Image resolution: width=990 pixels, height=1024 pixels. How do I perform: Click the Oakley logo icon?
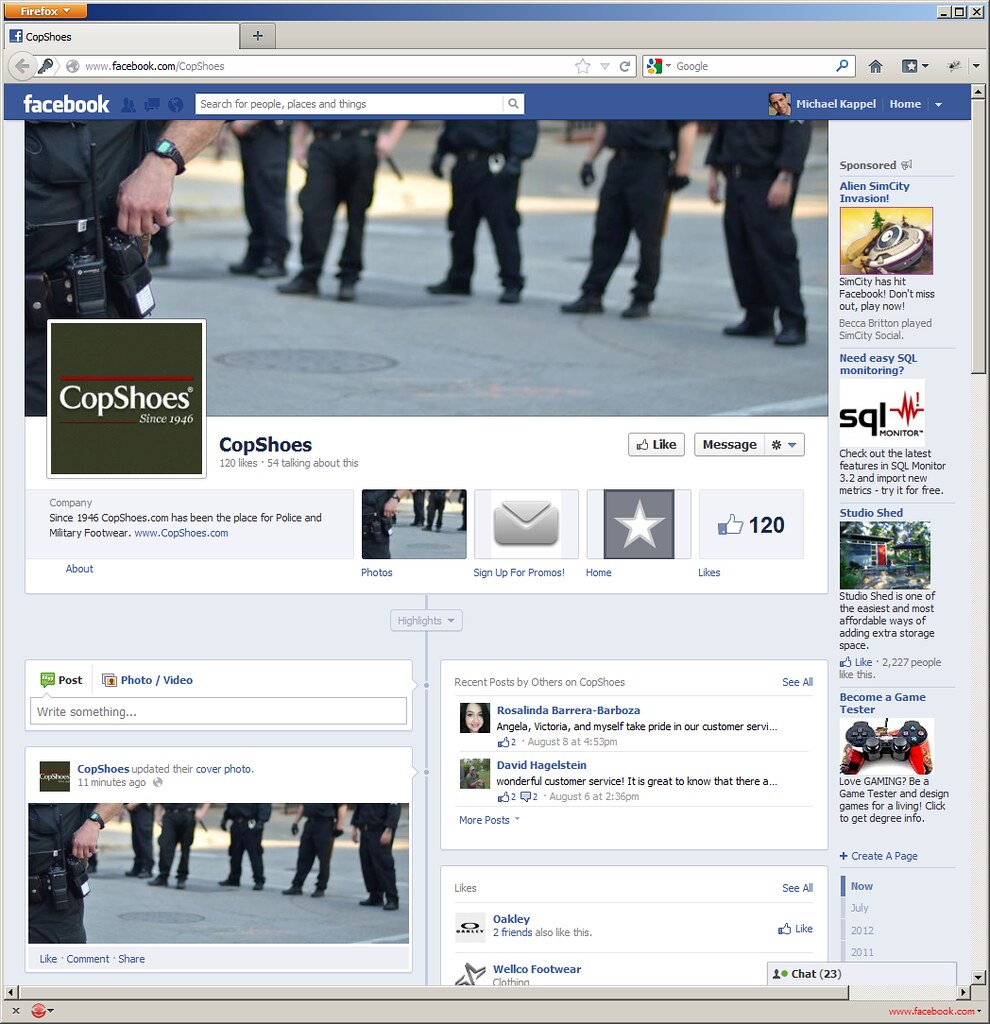(470, 927)
